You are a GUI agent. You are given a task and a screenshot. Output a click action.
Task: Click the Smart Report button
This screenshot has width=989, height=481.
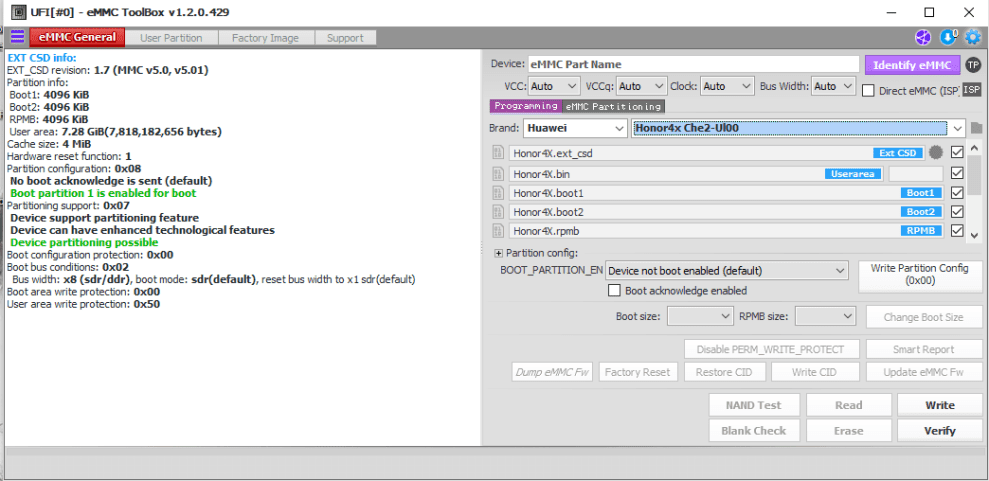click(x=923, y=349)
